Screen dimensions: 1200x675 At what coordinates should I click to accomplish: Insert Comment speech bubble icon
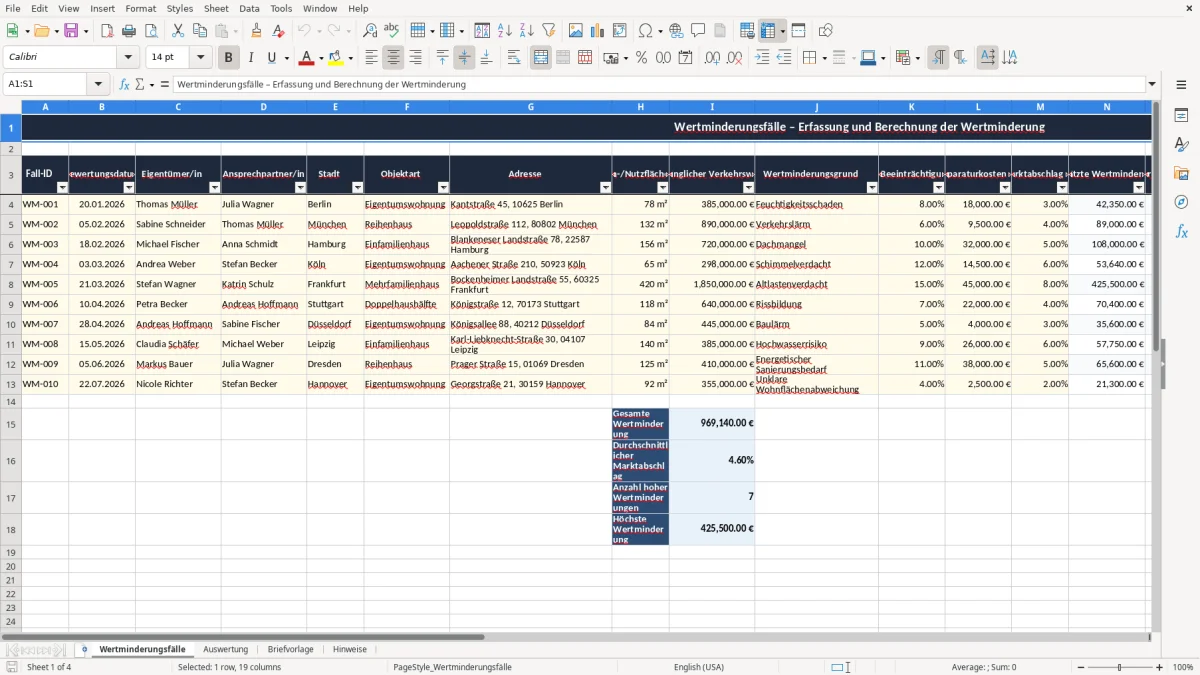pos(698,31)
